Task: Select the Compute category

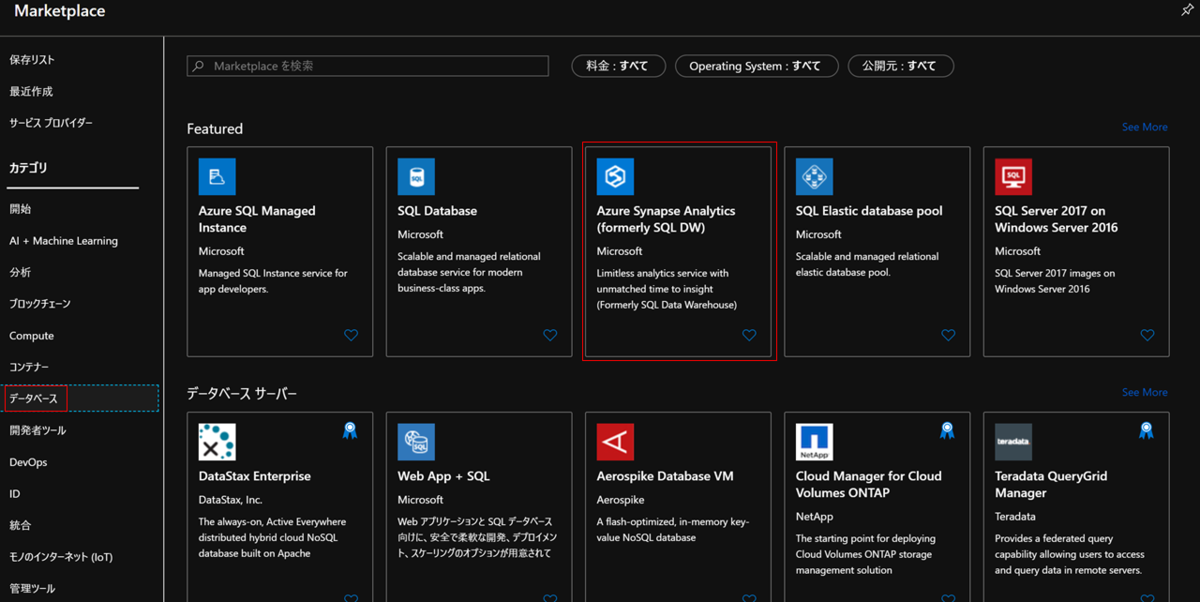Action: [x=32, y=336]
